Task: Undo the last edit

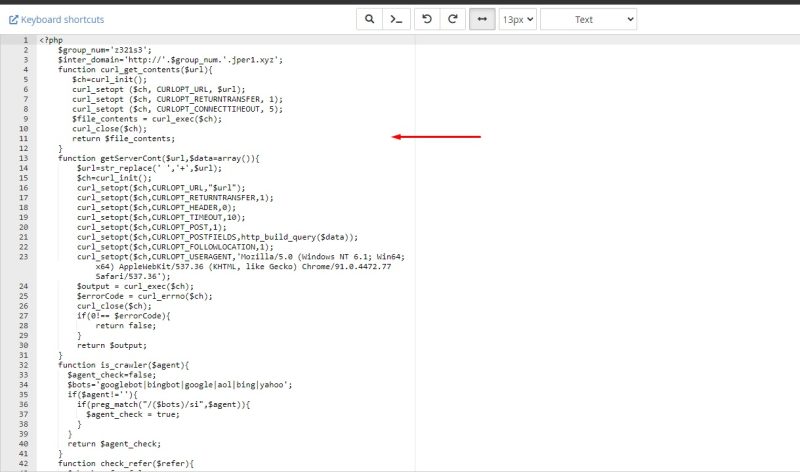Action: click(x=426, y=19)
